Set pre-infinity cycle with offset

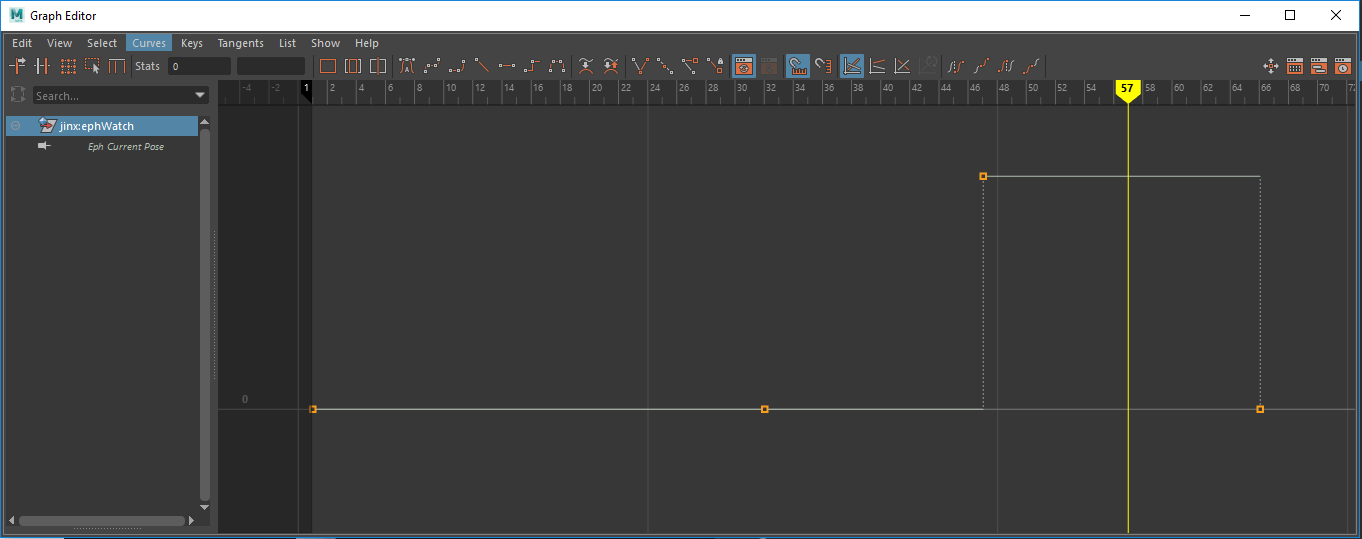coord(981,66)
